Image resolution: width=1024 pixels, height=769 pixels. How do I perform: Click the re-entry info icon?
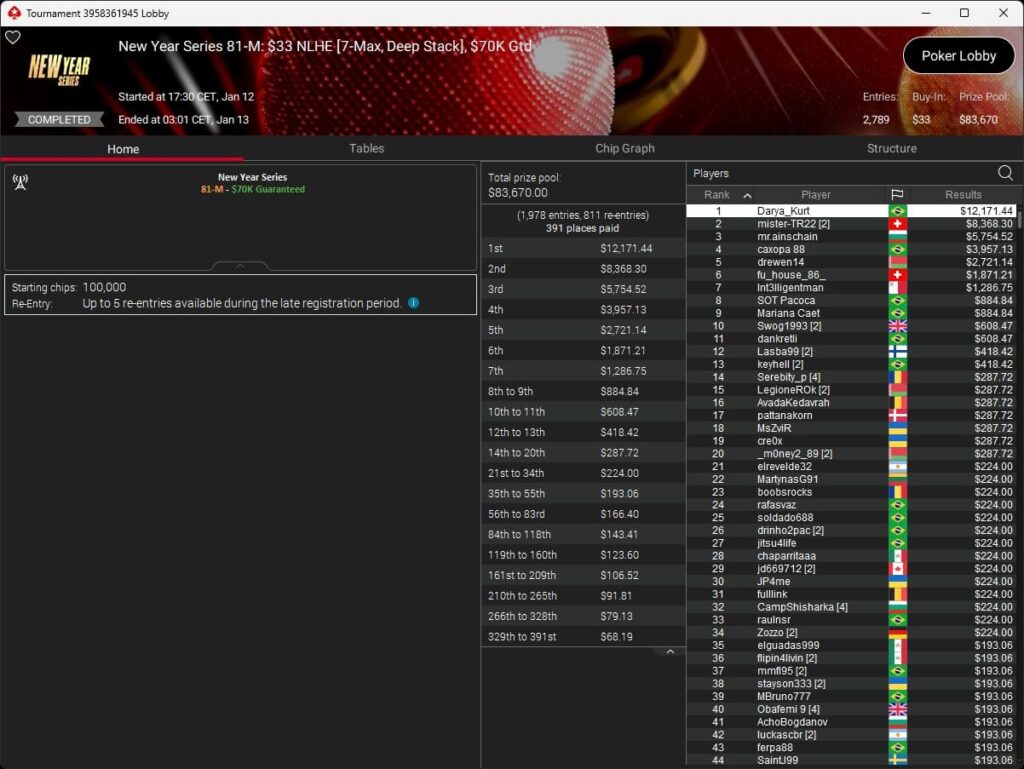tap(413, 303)
